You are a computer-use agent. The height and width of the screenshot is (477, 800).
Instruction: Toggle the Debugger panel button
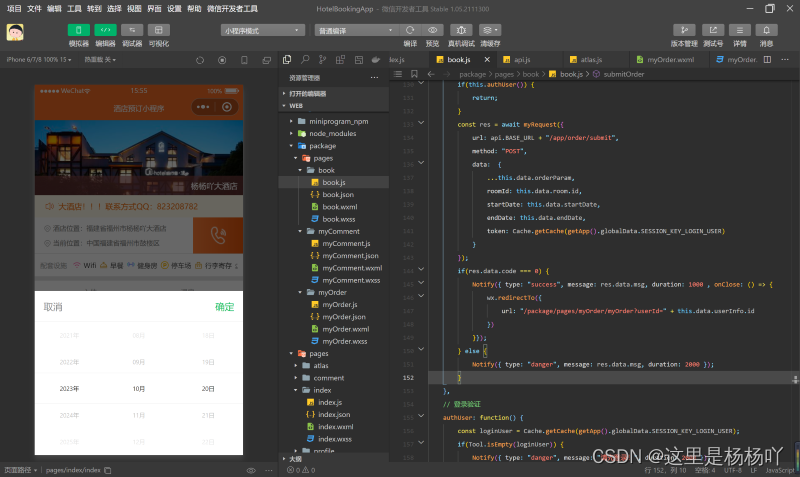tap(132, 30)
